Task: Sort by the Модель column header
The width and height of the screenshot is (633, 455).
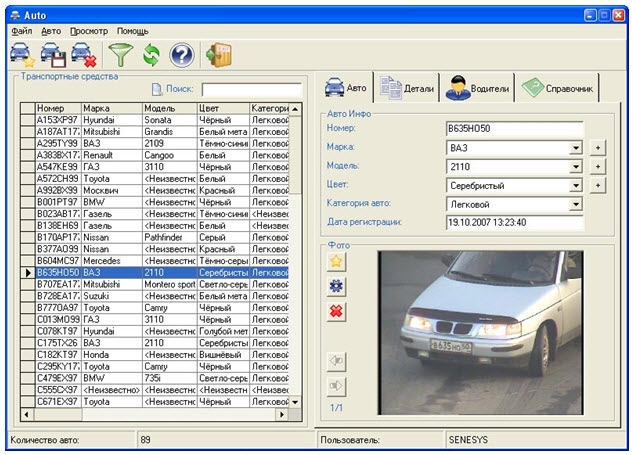Action: coord(170,109)
